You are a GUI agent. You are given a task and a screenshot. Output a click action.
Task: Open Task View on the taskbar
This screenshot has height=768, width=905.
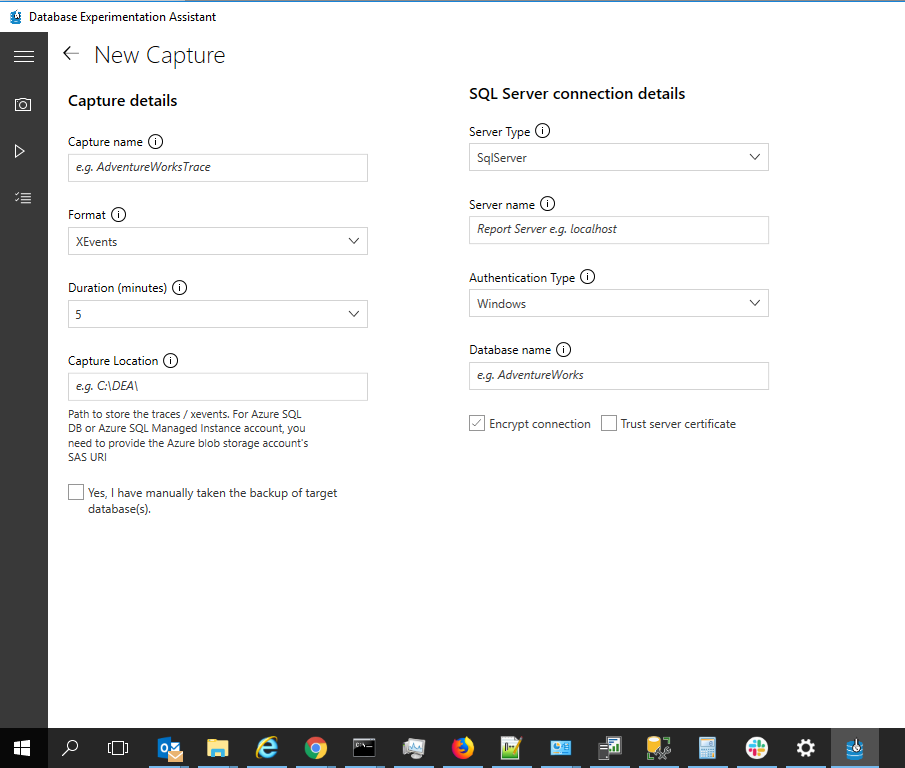click(x=118, y=748)
